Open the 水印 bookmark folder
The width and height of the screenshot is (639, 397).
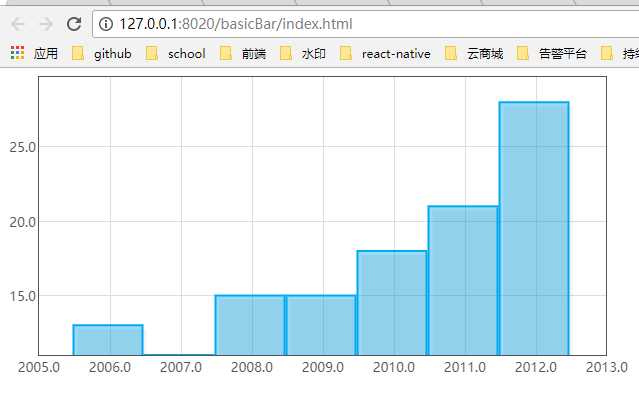[x=303, y=53]
